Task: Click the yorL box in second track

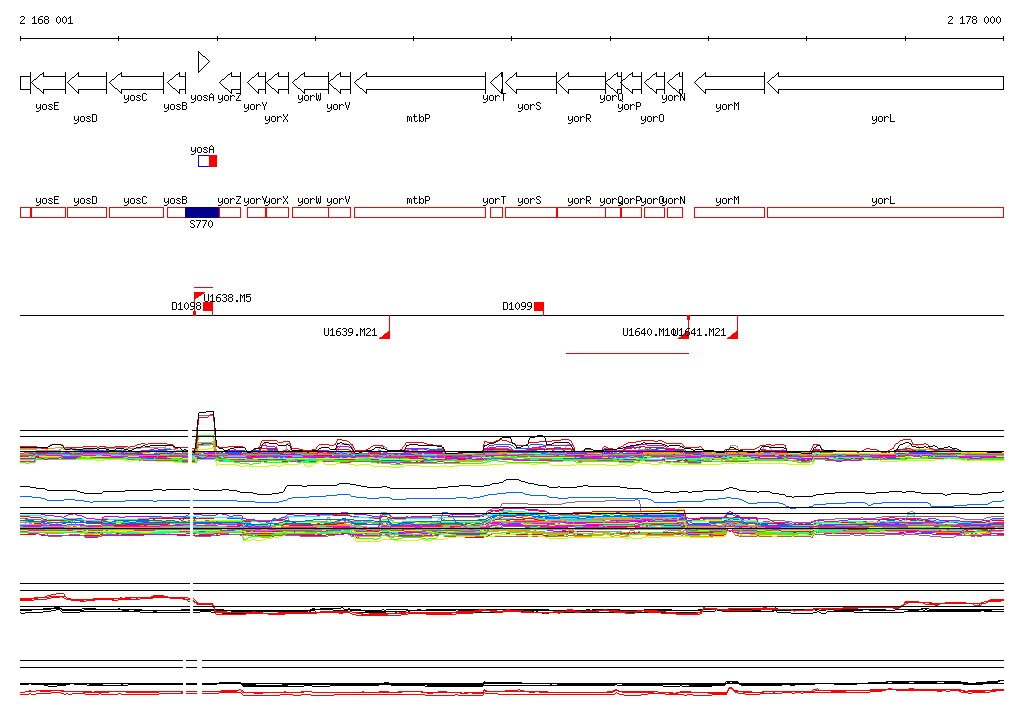Action: click(x=884, y=212)
